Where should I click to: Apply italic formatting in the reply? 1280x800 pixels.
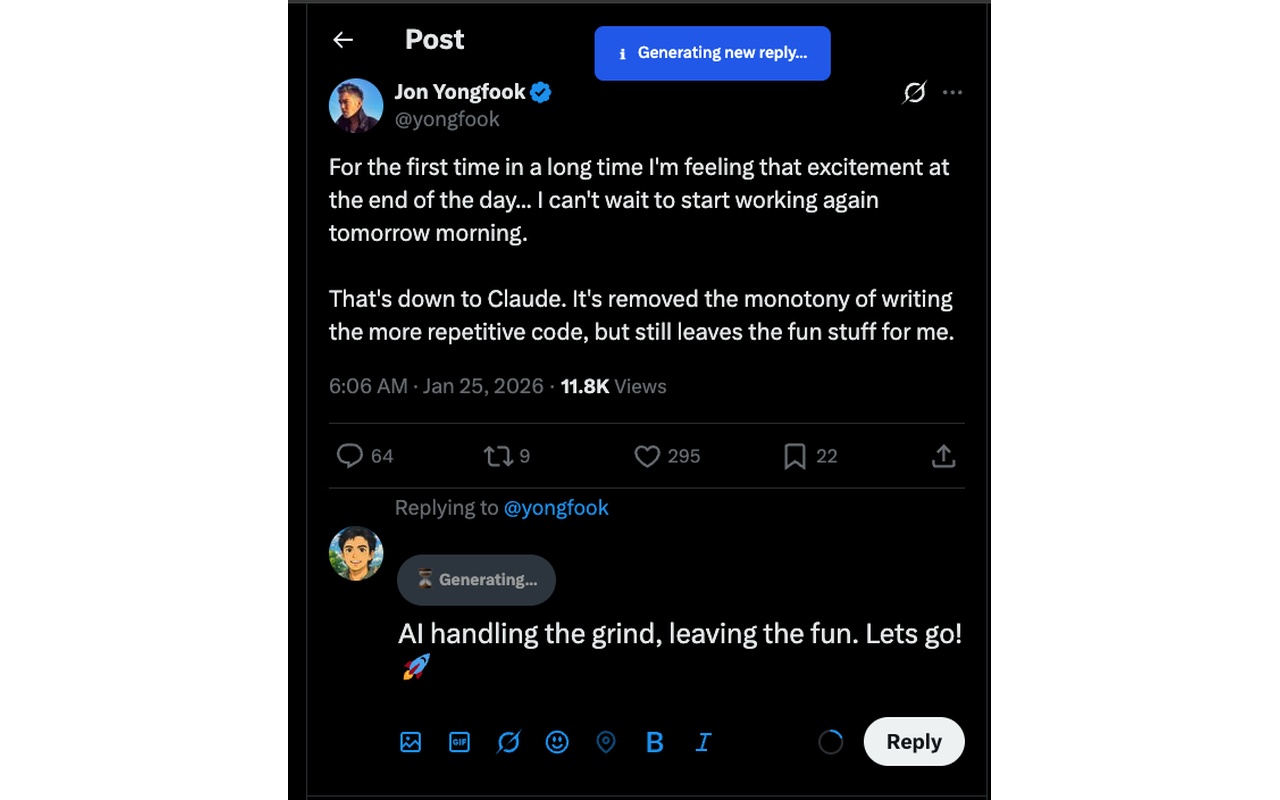pyautogui.click(x=703, y=742)
